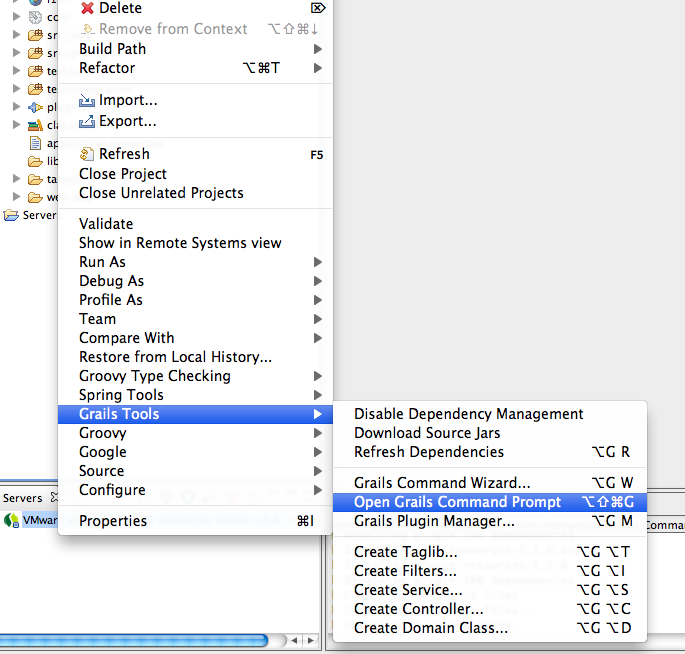Image resolution: width=685 pixels, height=654 pixels.
Task: Click the horizontal scrollbar thumb
Action: point(134,641)
